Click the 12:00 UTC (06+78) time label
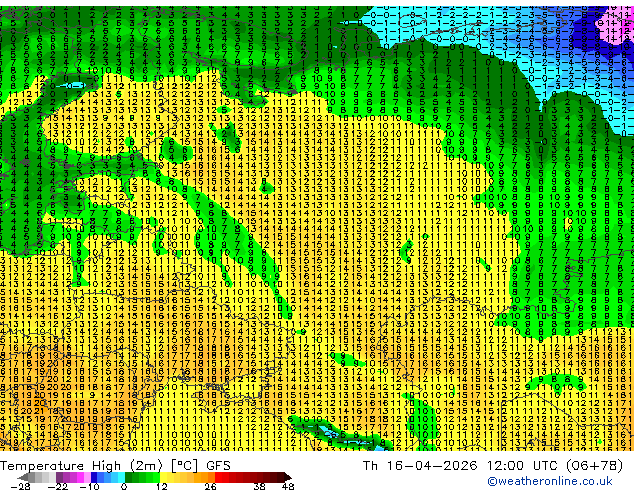 click(x=555, y=466)
